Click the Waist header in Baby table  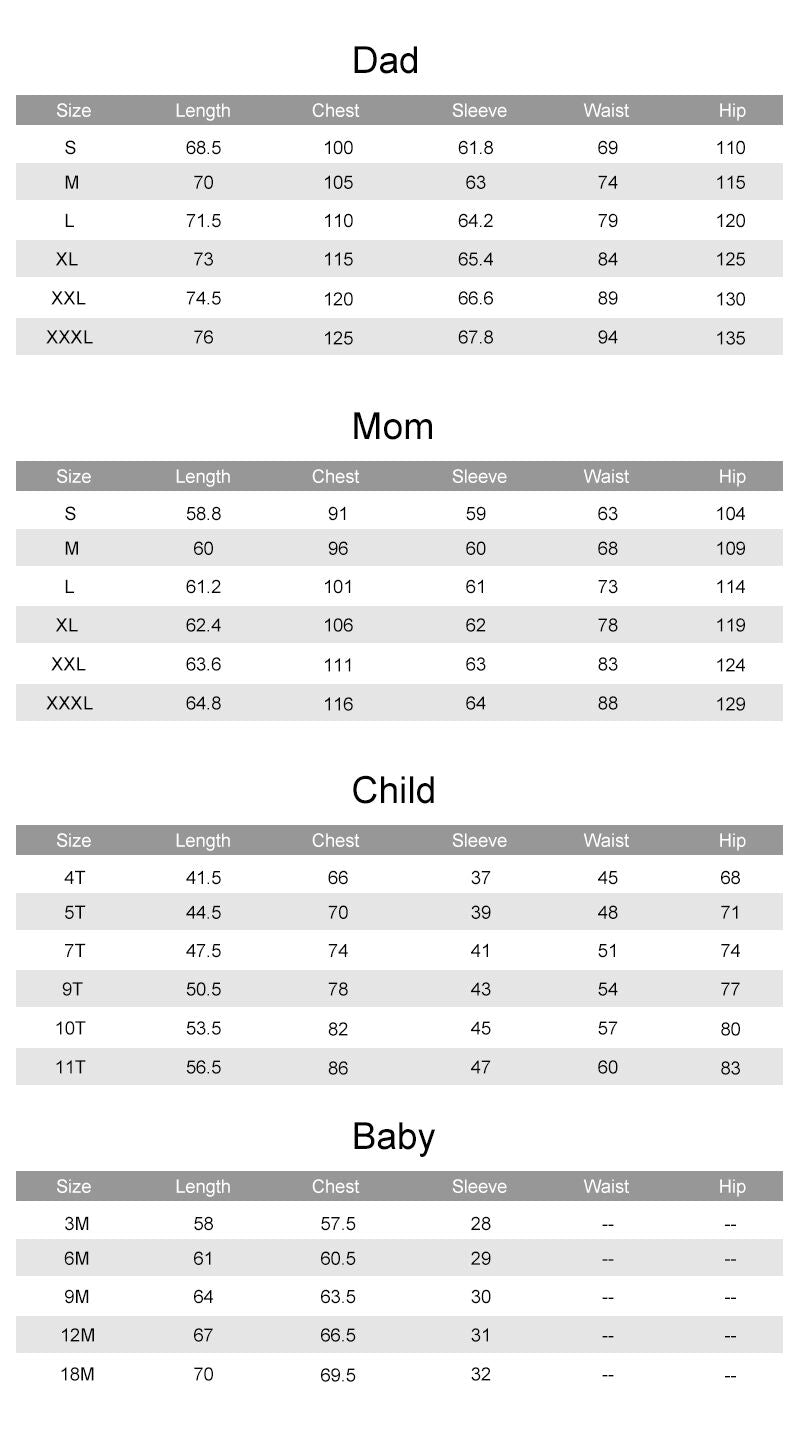coord(606,1187)
